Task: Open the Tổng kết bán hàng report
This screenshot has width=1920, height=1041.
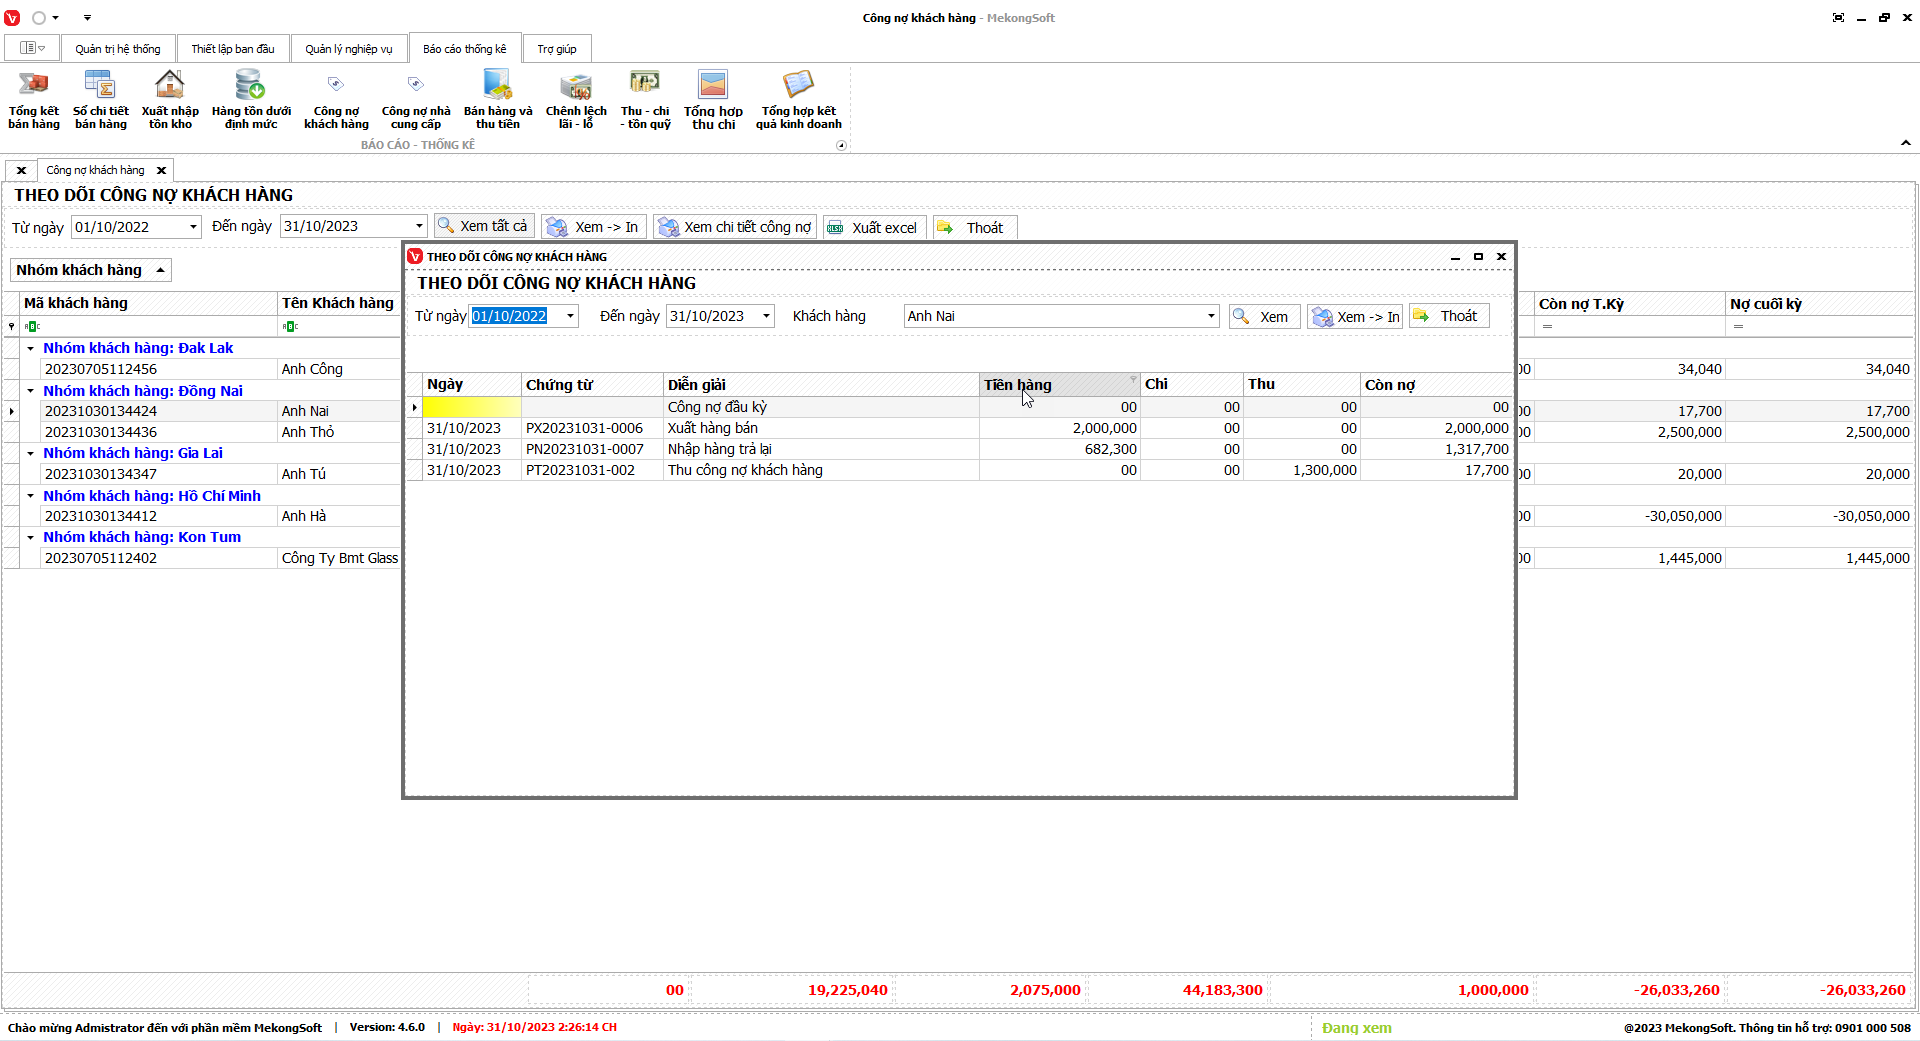Action: click(x=34, y=100)
